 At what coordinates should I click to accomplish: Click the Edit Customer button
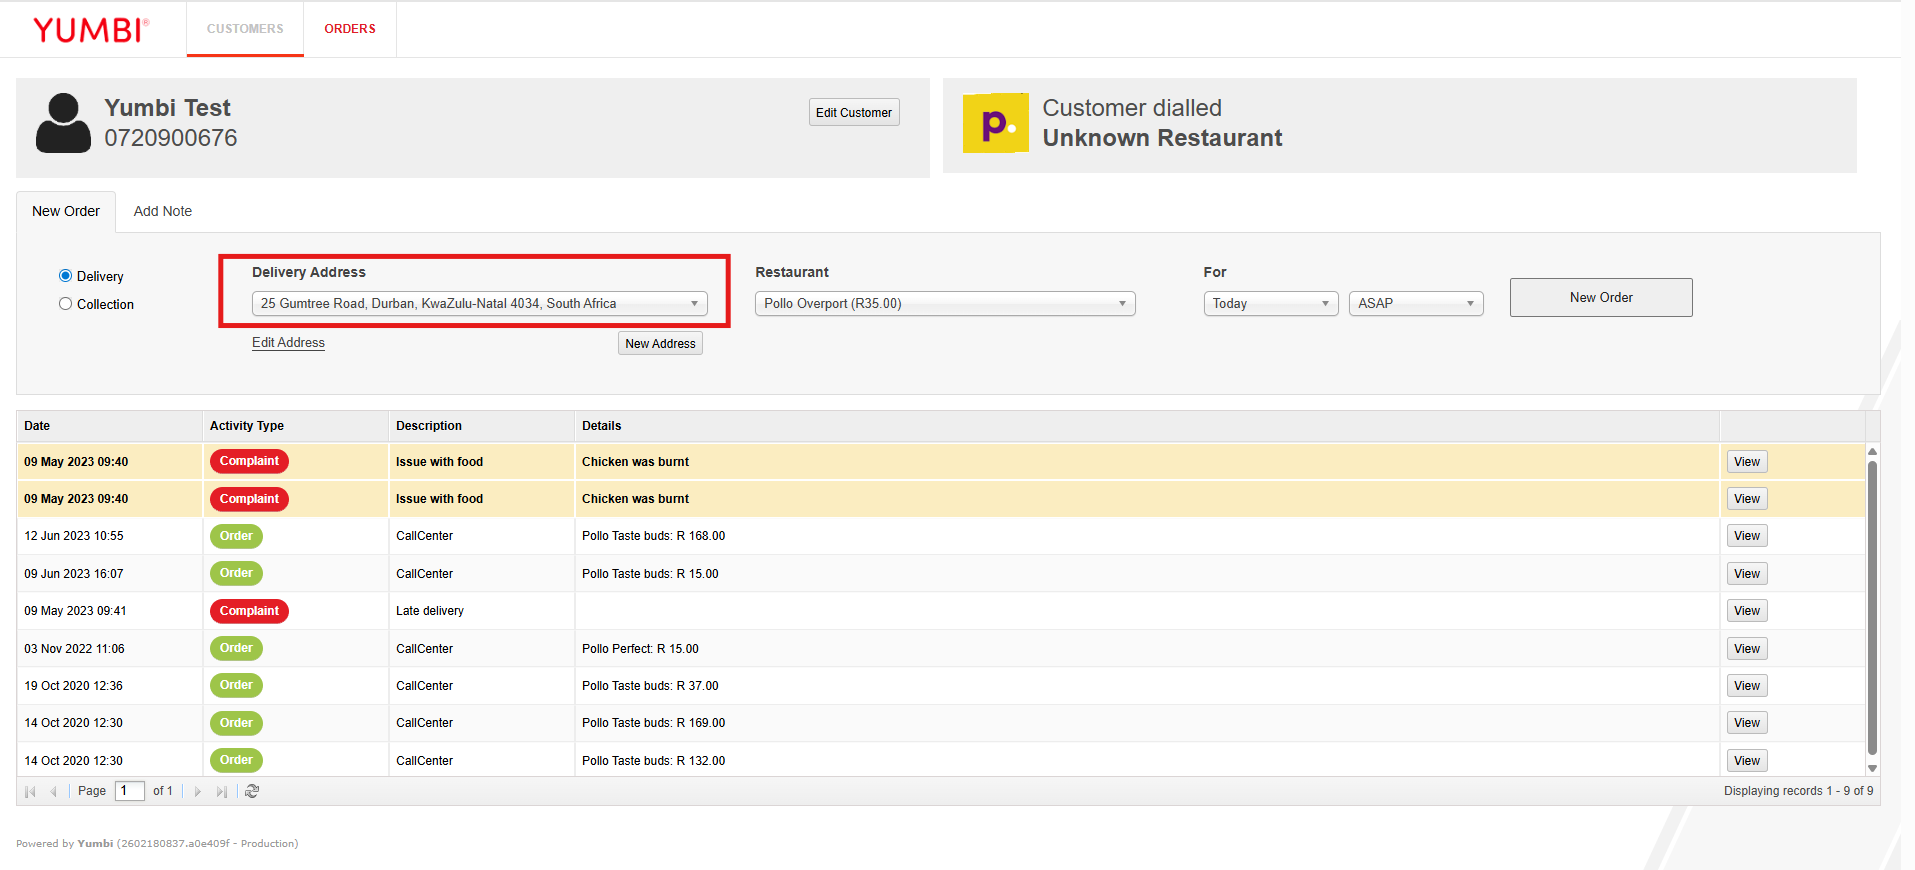pyautogui.click(x=853, y=112)
